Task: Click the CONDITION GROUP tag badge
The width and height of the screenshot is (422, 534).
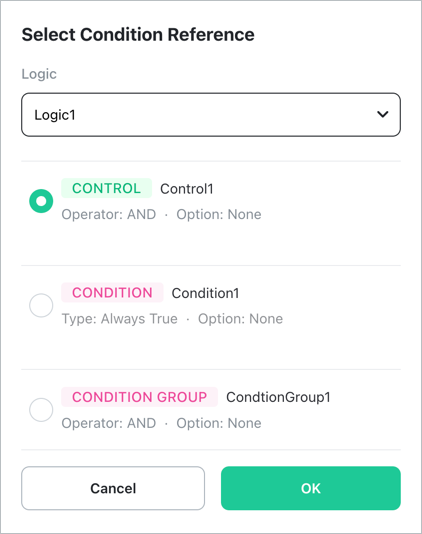Action: point(139,397)
